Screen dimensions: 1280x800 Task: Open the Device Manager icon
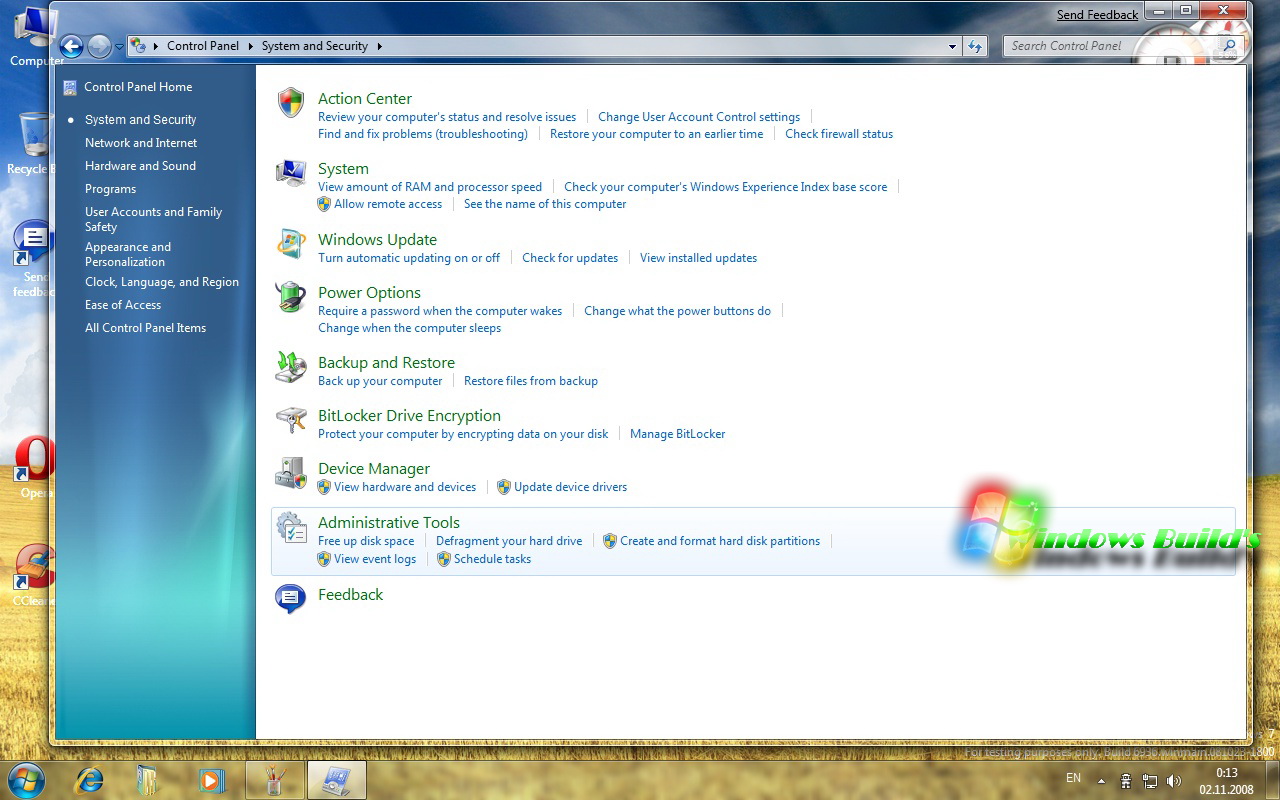(291, 473)
